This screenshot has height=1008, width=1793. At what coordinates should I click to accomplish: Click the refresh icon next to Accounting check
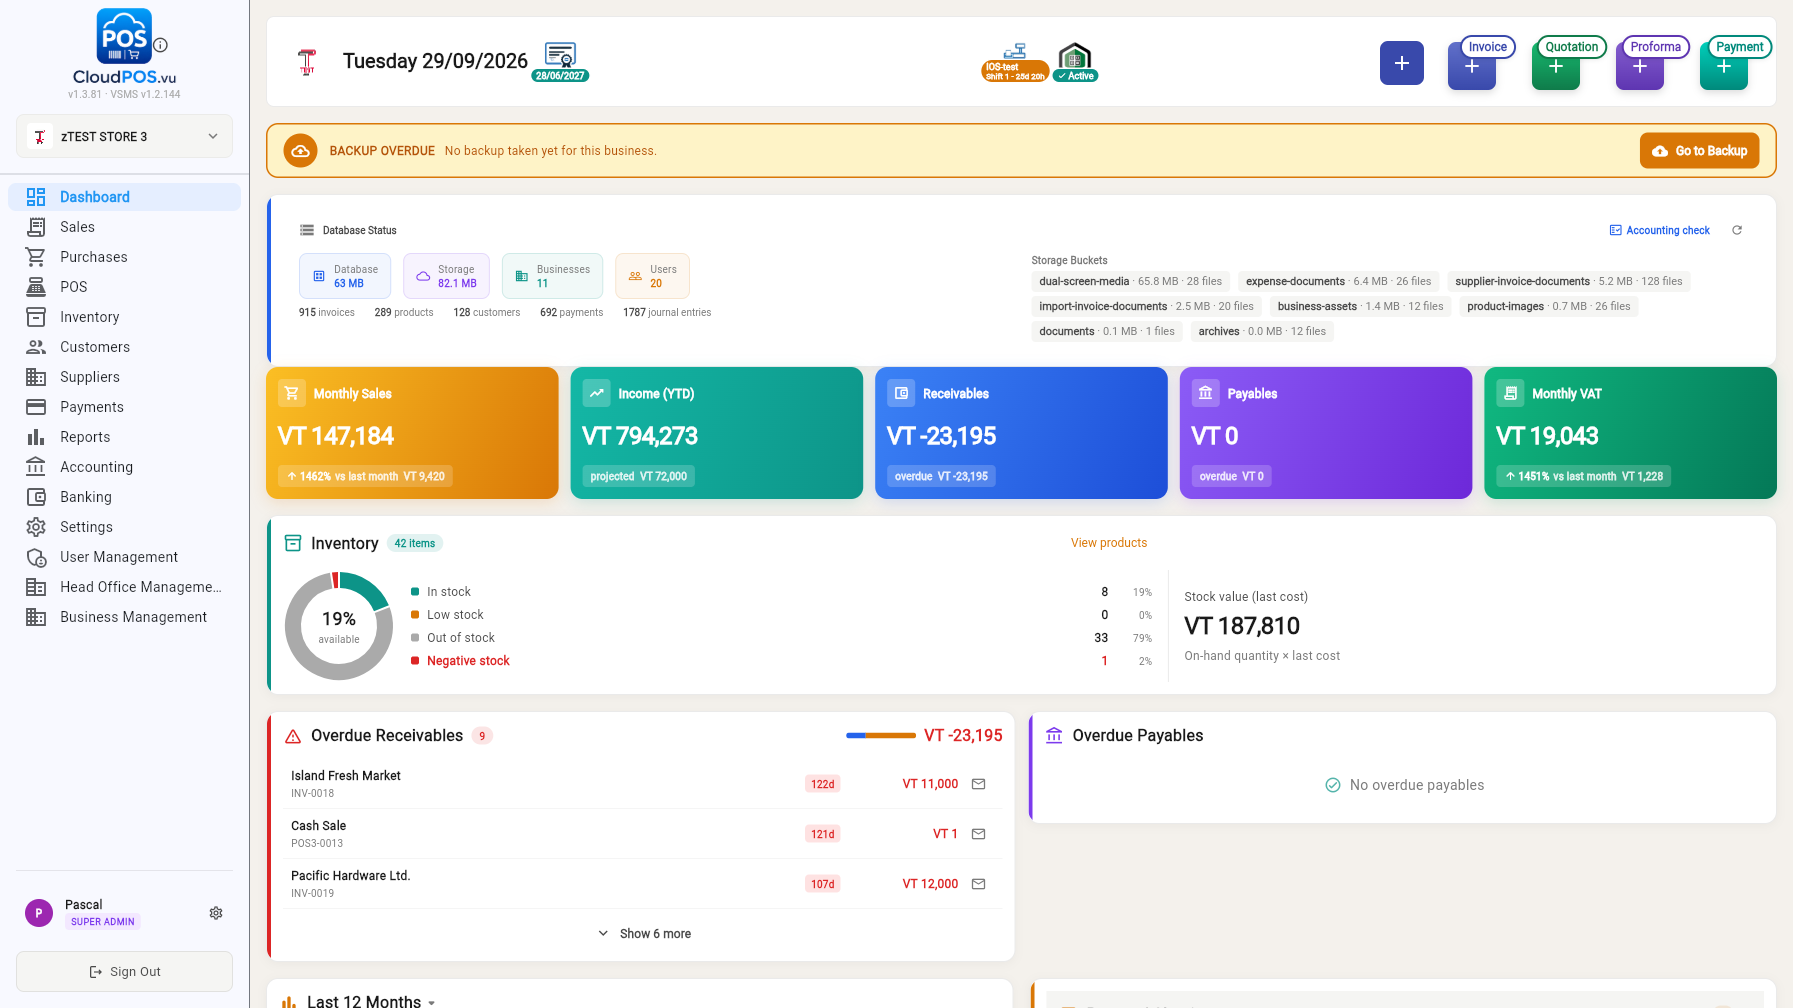pyautogui.click(x=1737, y=230)
